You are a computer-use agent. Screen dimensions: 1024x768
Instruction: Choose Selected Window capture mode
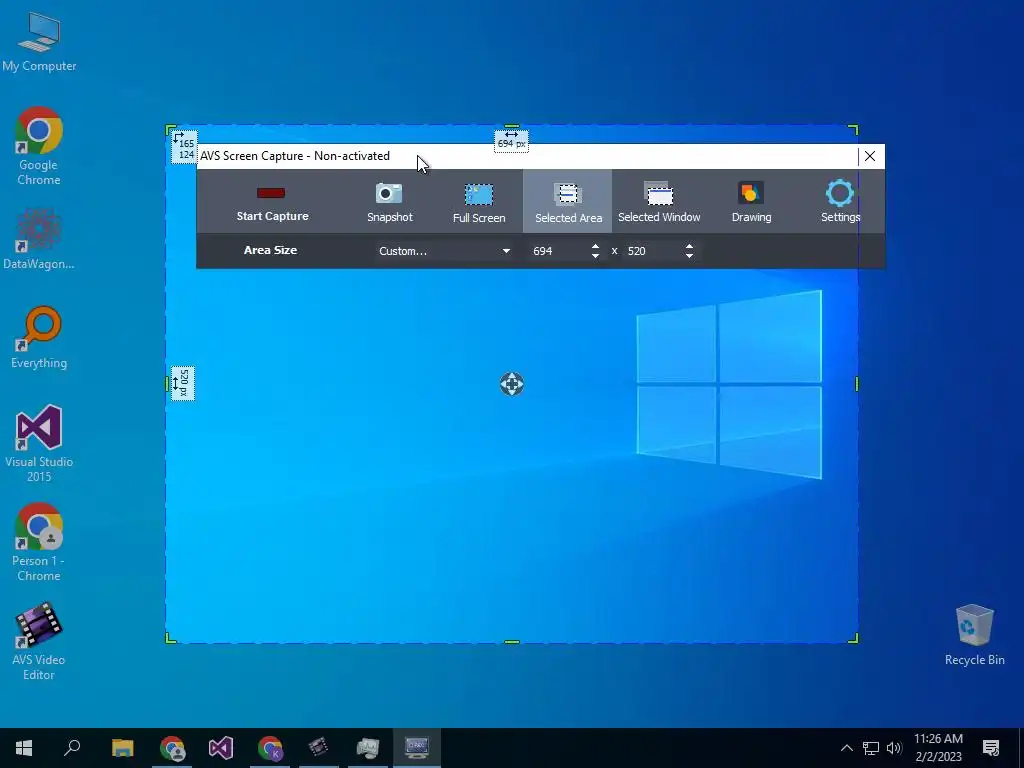[x=659, y=203]
